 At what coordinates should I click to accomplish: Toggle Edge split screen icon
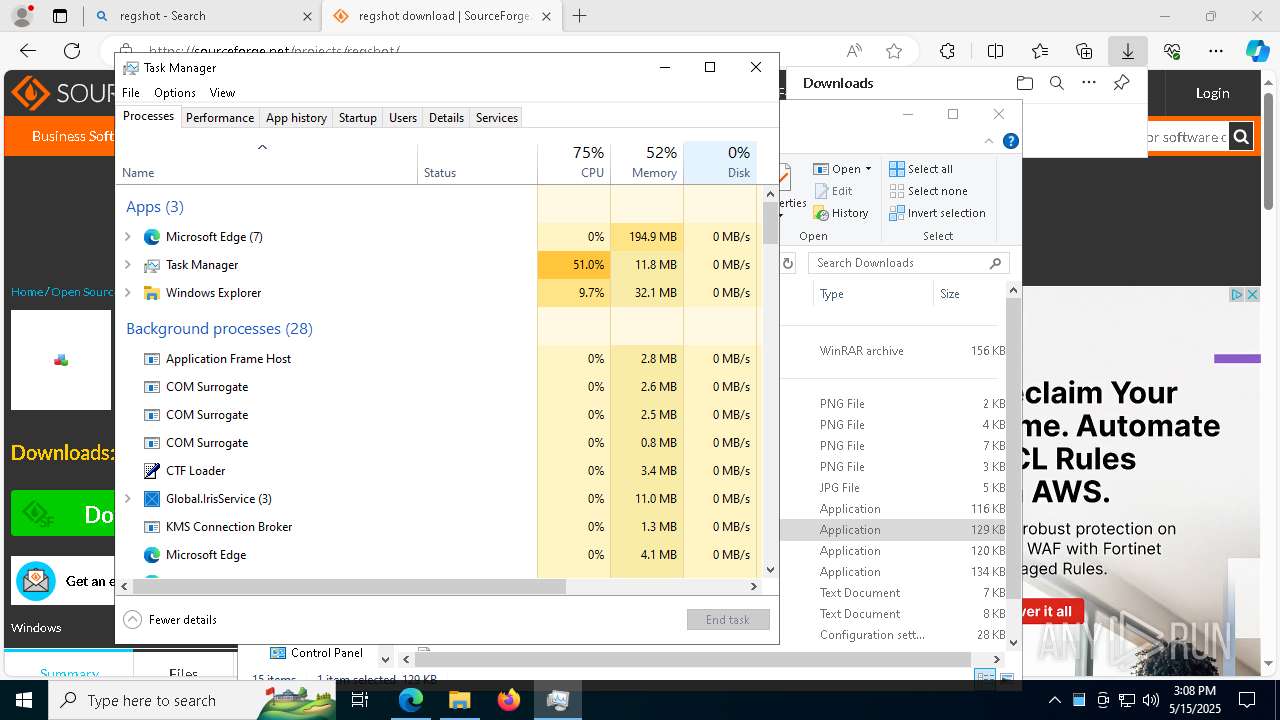995,51
